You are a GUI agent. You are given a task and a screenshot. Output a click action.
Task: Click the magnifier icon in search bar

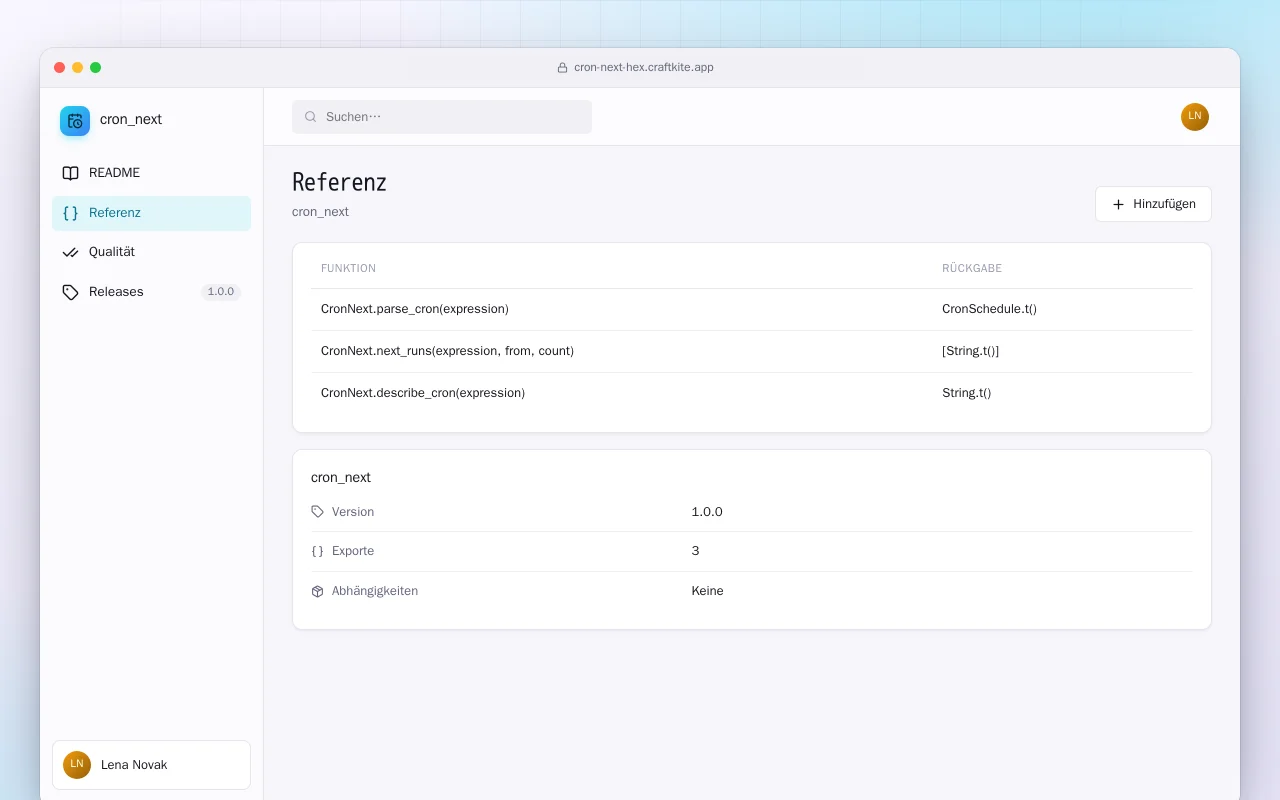coord(311,117)
